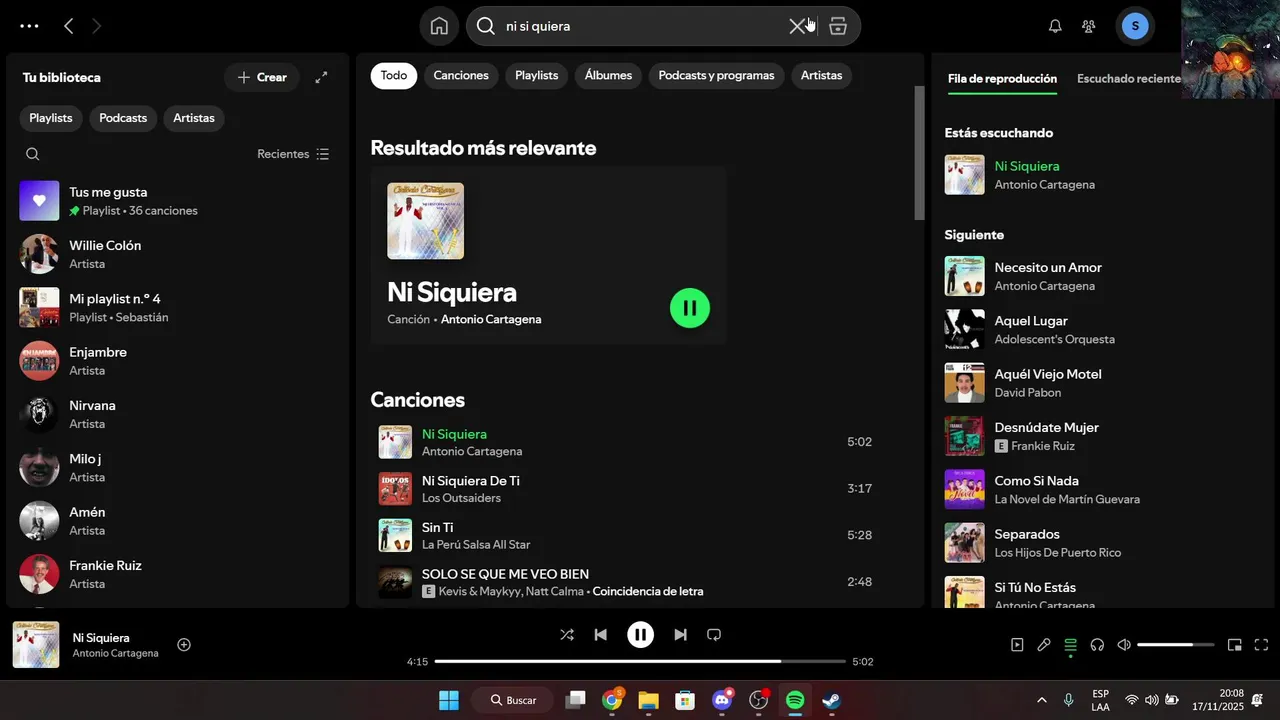Open Mi playlist n.º 4
Screen dimensions: 1280x720
click(x=176, y=307)
